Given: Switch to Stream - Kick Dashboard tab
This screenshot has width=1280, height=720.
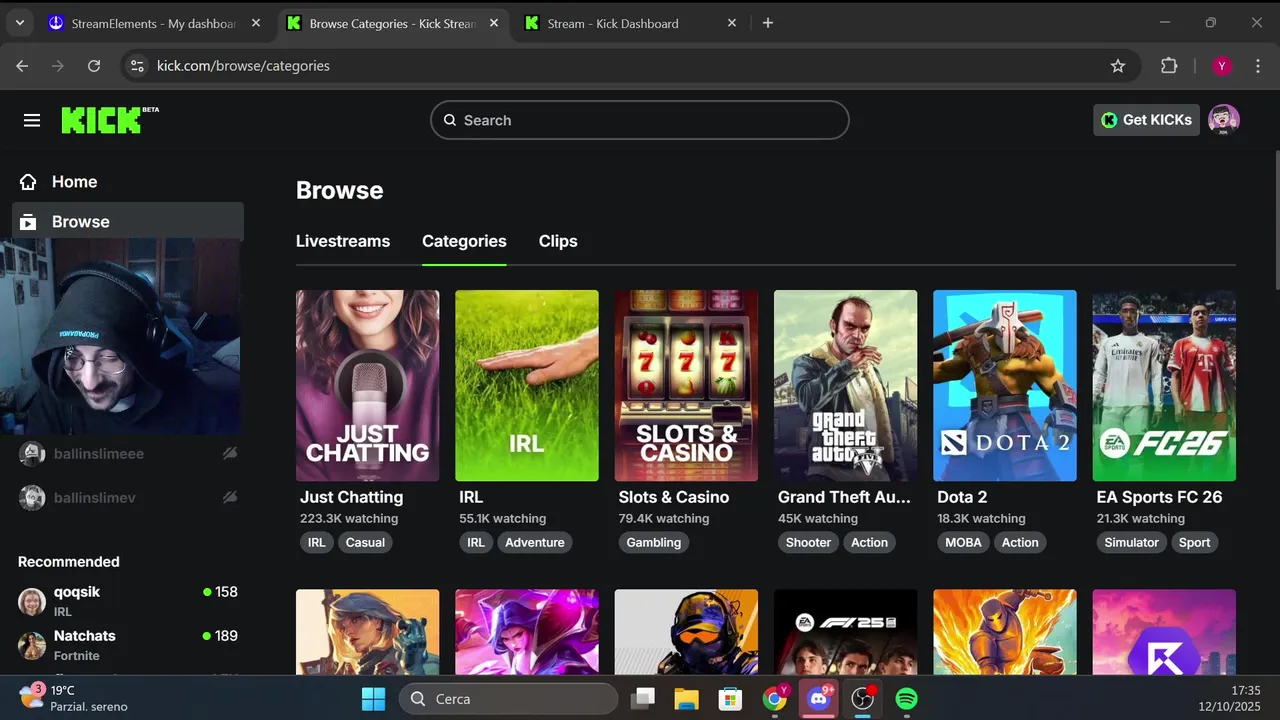Looking at the screenshot, I should pos(630,23).
